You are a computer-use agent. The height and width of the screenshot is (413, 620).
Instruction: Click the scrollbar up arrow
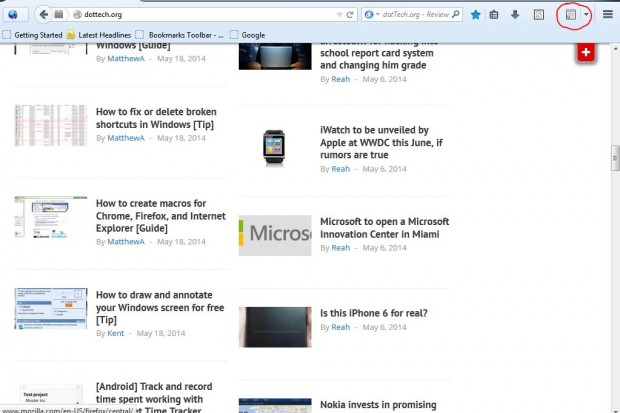click(615, 49)
